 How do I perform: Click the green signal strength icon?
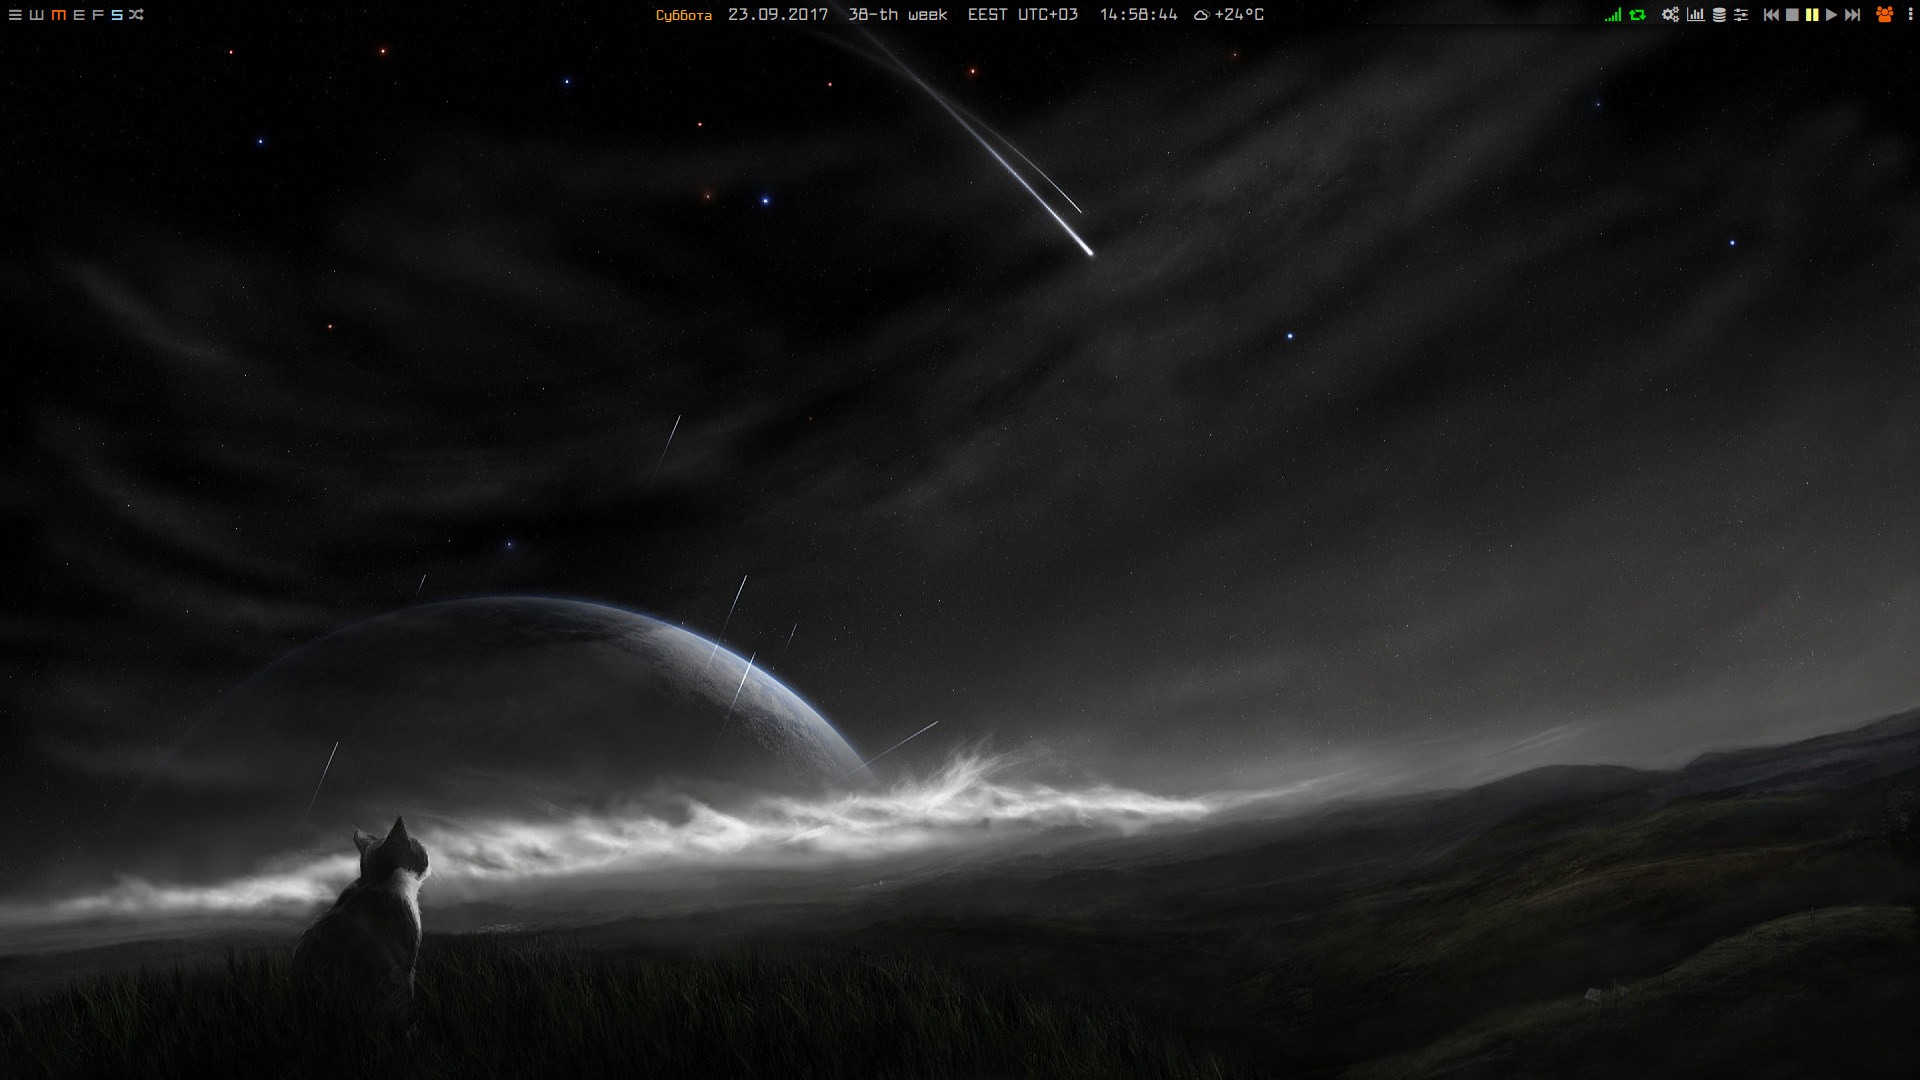pos(1612,15)
